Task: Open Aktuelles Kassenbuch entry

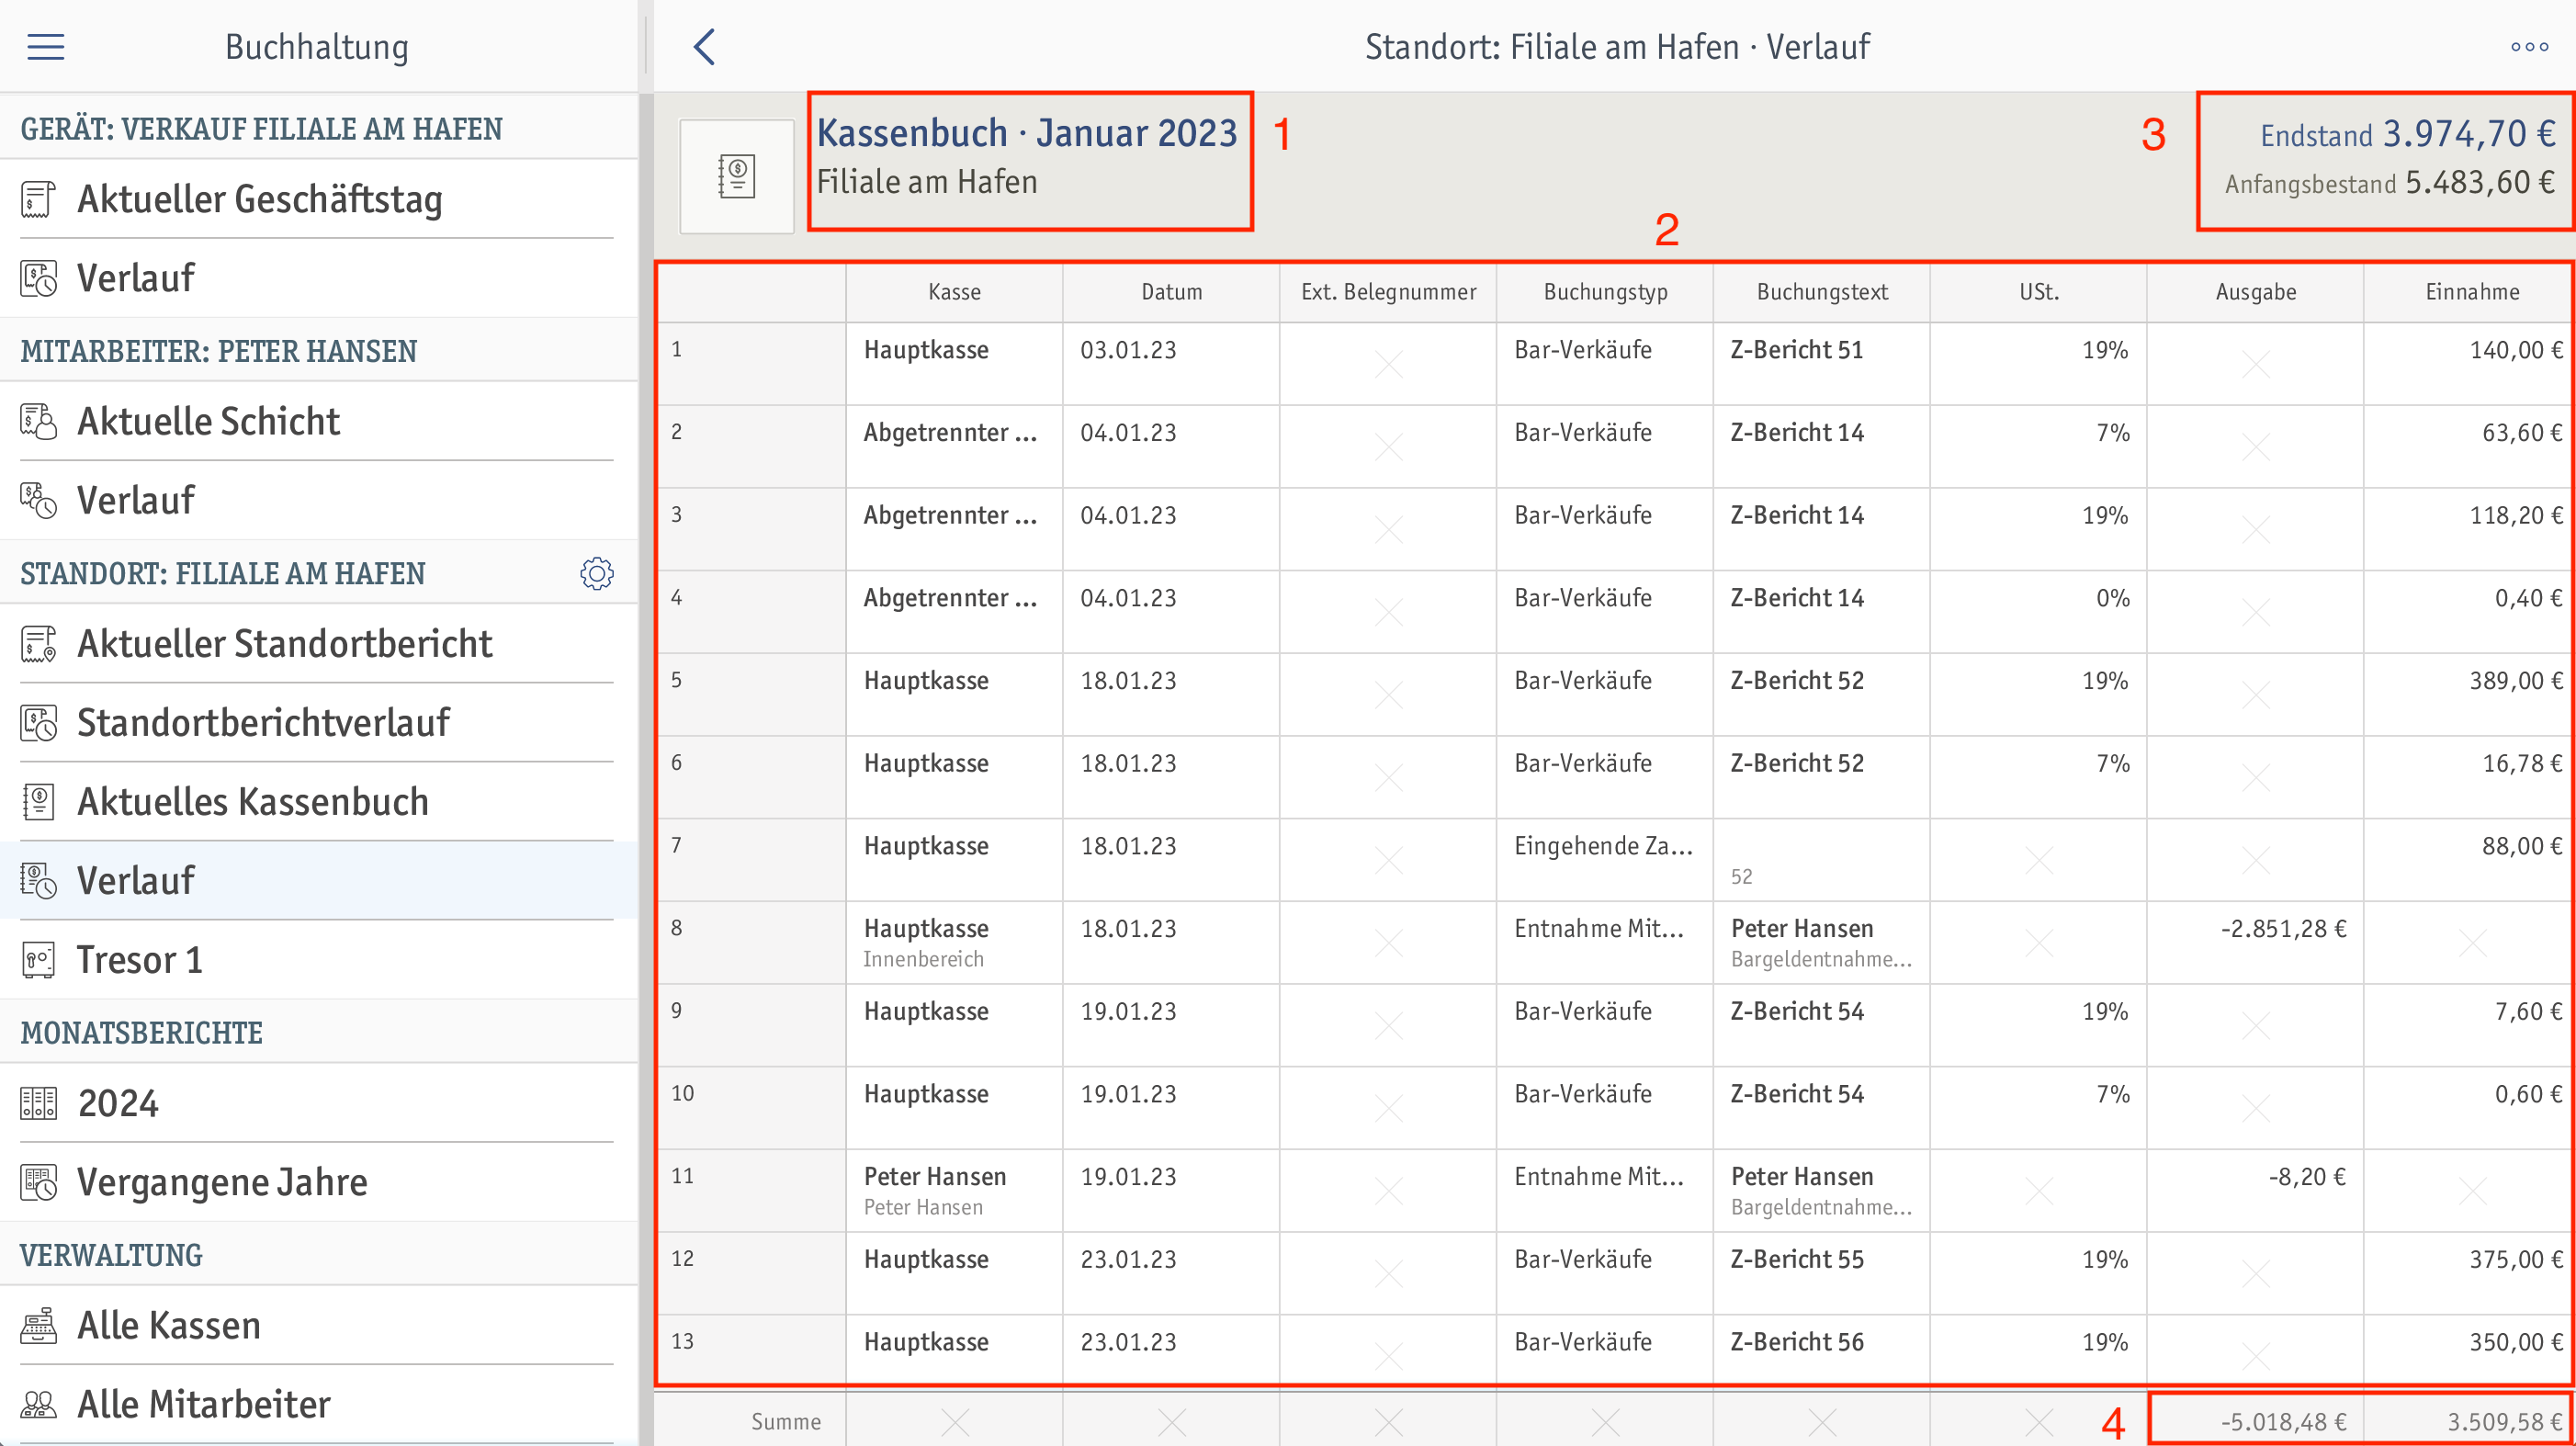Action: coord(319,802)
